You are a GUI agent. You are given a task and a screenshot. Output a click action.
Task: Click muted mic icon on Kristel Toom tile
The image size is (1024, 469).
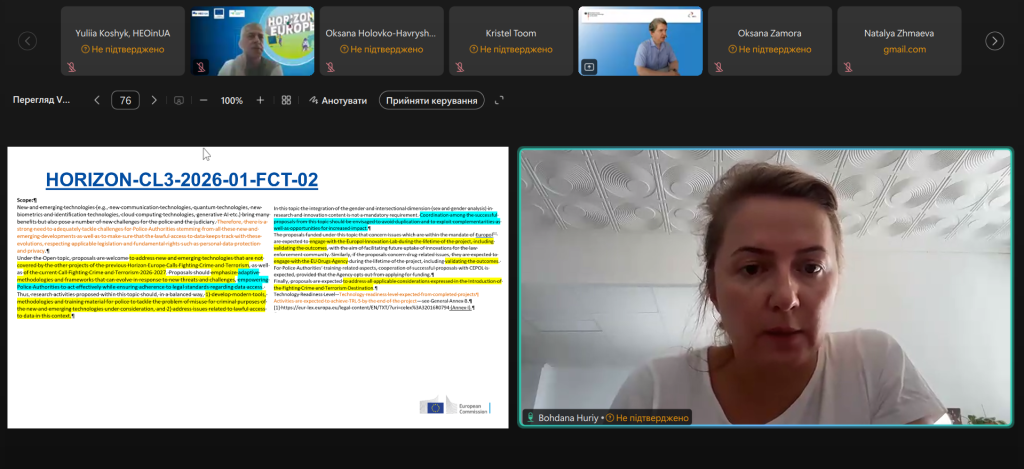[x=460, y=67]
